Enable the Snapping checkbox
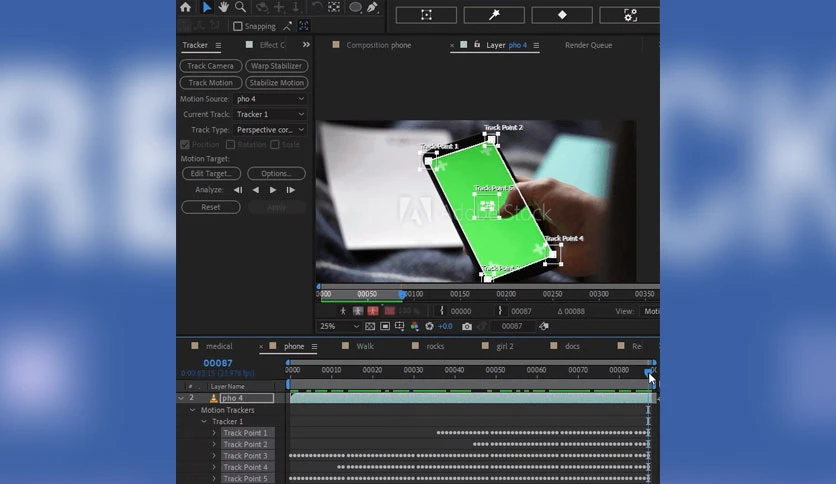This screenshot has height=484, width=836. pos(238,26)
